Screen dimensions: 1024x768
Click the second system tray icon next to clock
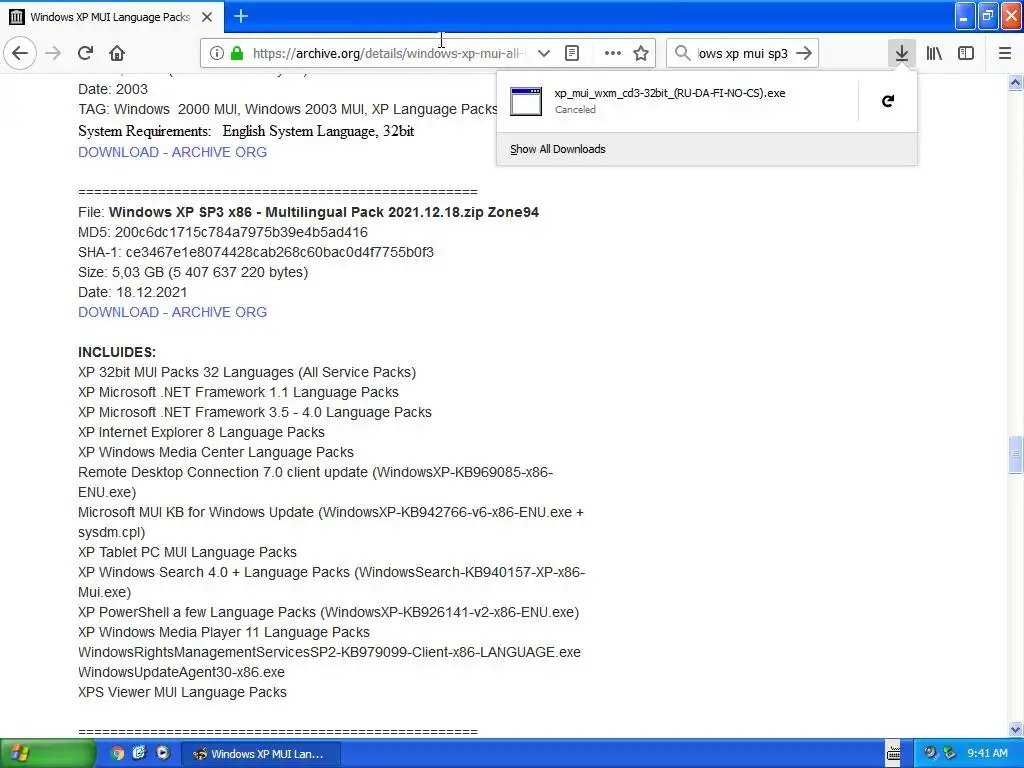(x=949, y=754)
